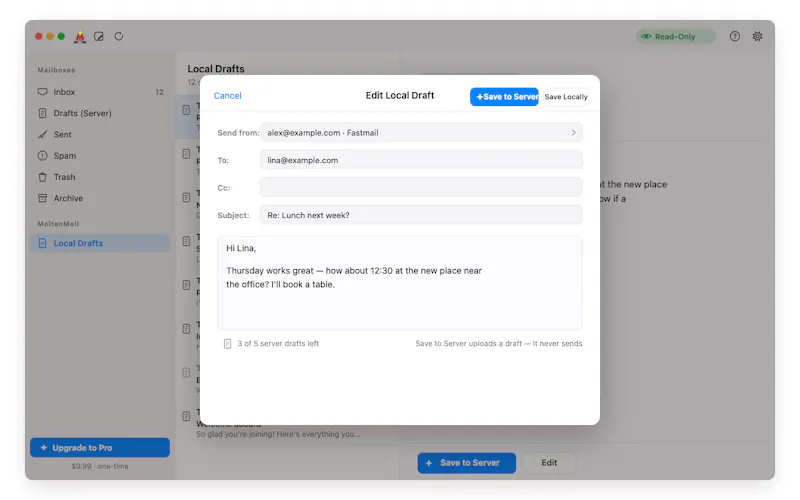Click the Subject field
Viewport: 800px width, 500px height.
[421, 215]
